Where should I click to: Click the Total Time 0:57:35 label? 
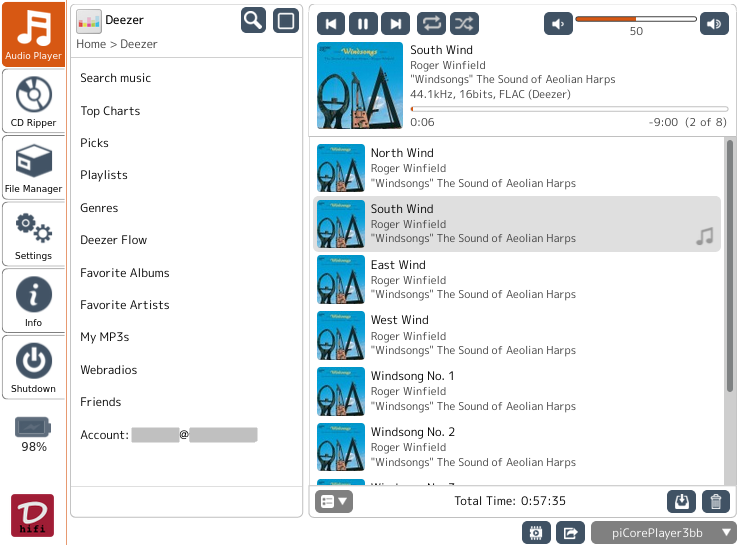pyautogui.click(x=510, y=501)
